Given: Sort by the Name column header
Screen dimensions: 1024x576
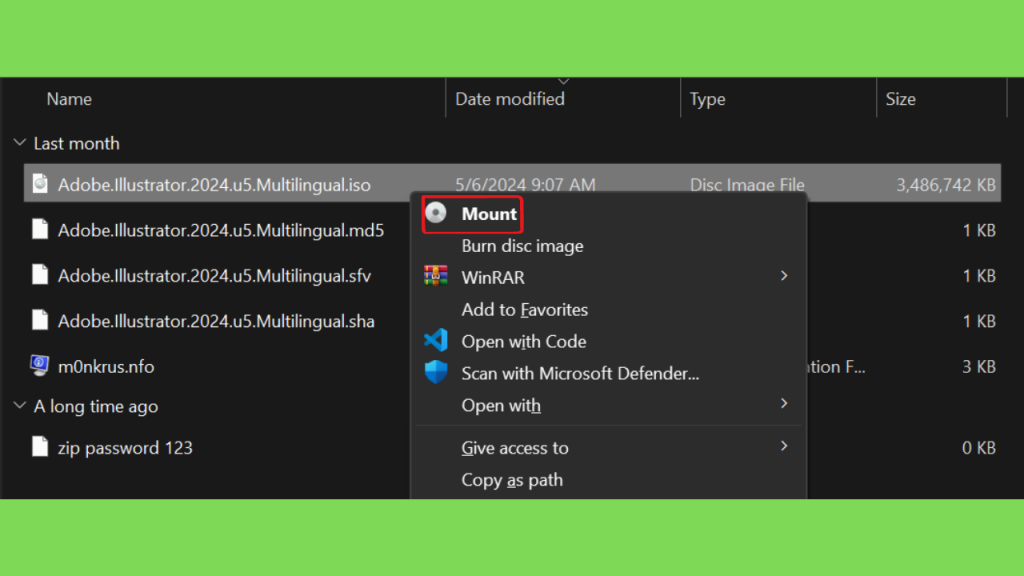Looking at the screenshot, I should [x=69, y=99].
